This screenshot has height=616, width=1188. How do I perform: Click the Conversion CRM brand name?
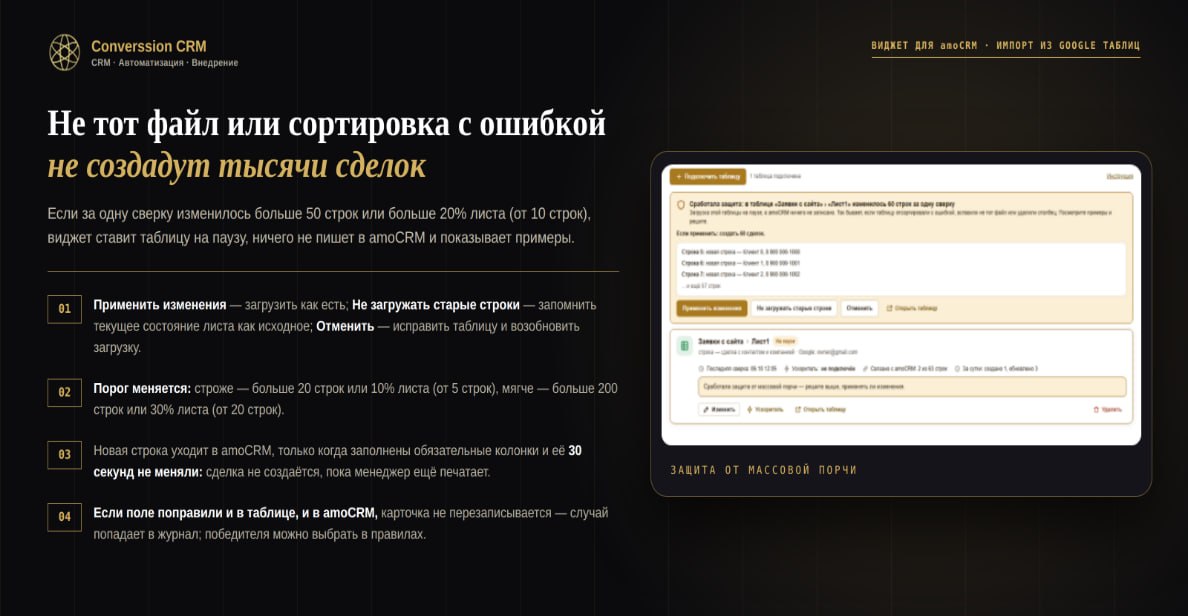coord(148,46)
